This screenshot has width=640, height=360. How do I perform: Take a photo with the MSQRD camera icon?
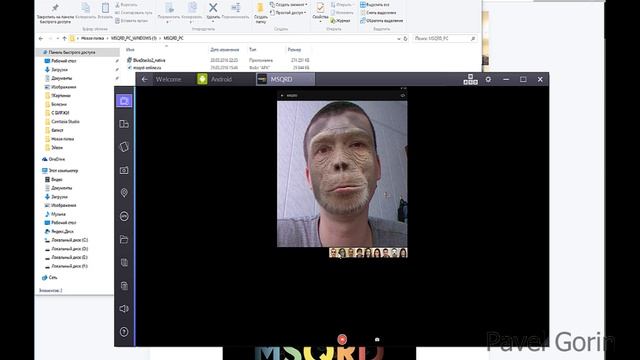(377, 339)
